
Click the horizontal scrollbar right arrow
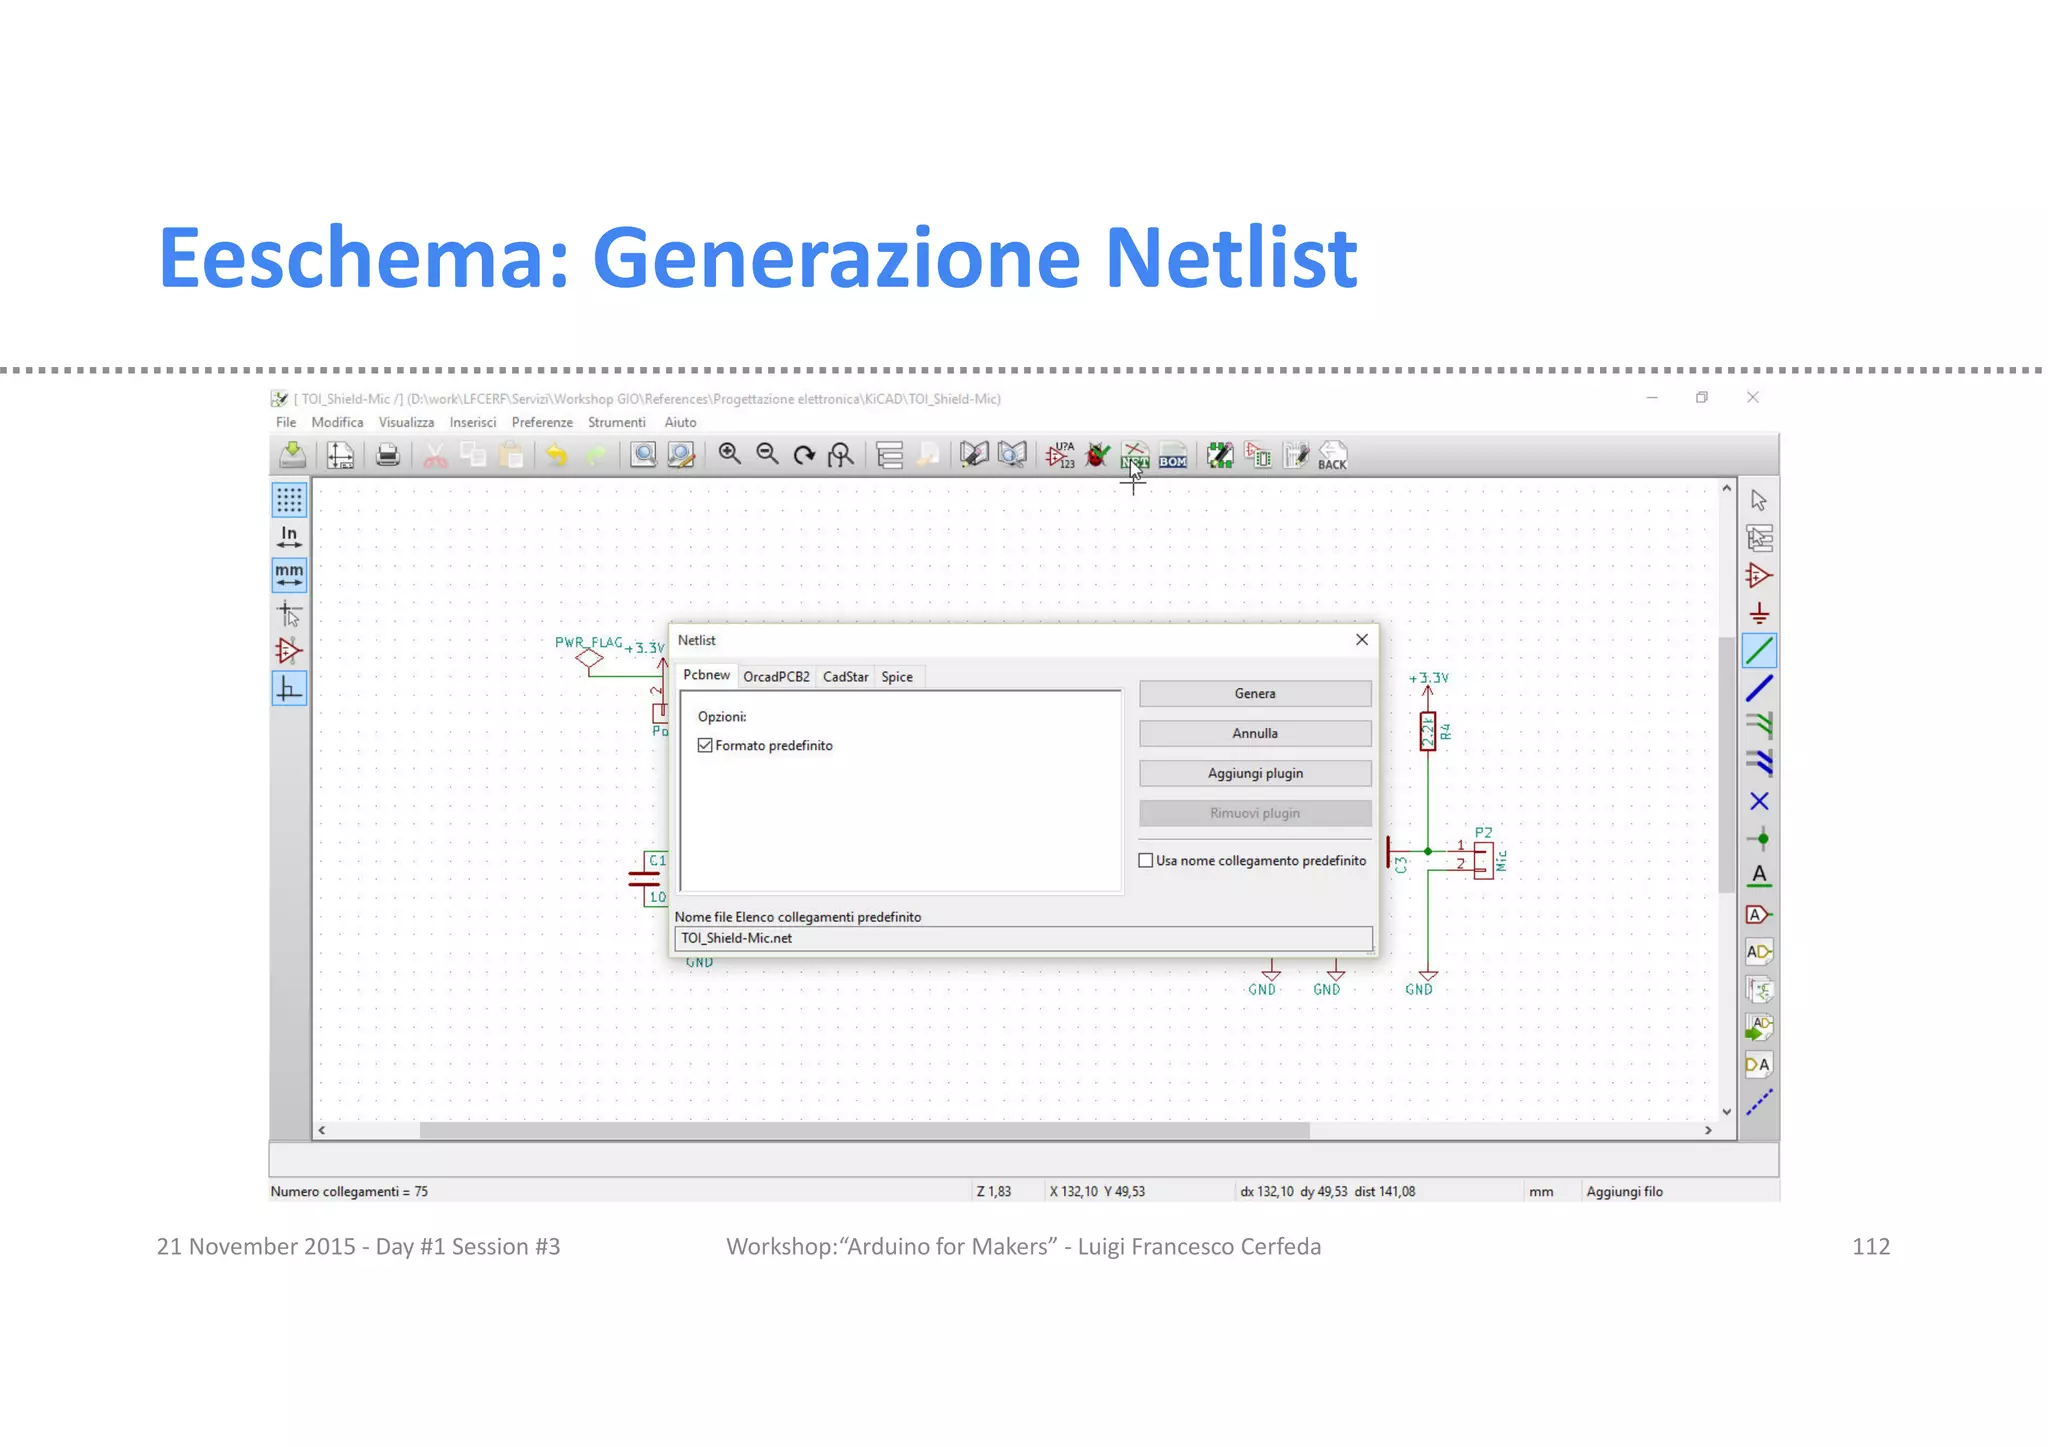point(1708,1131)
